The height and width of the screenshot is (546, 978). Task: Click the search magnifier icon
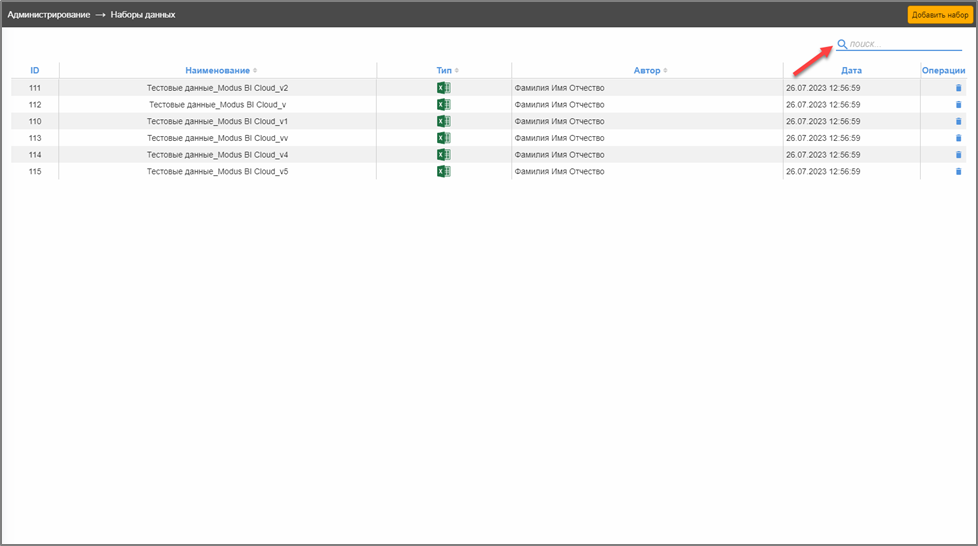[x=842, y=44]
